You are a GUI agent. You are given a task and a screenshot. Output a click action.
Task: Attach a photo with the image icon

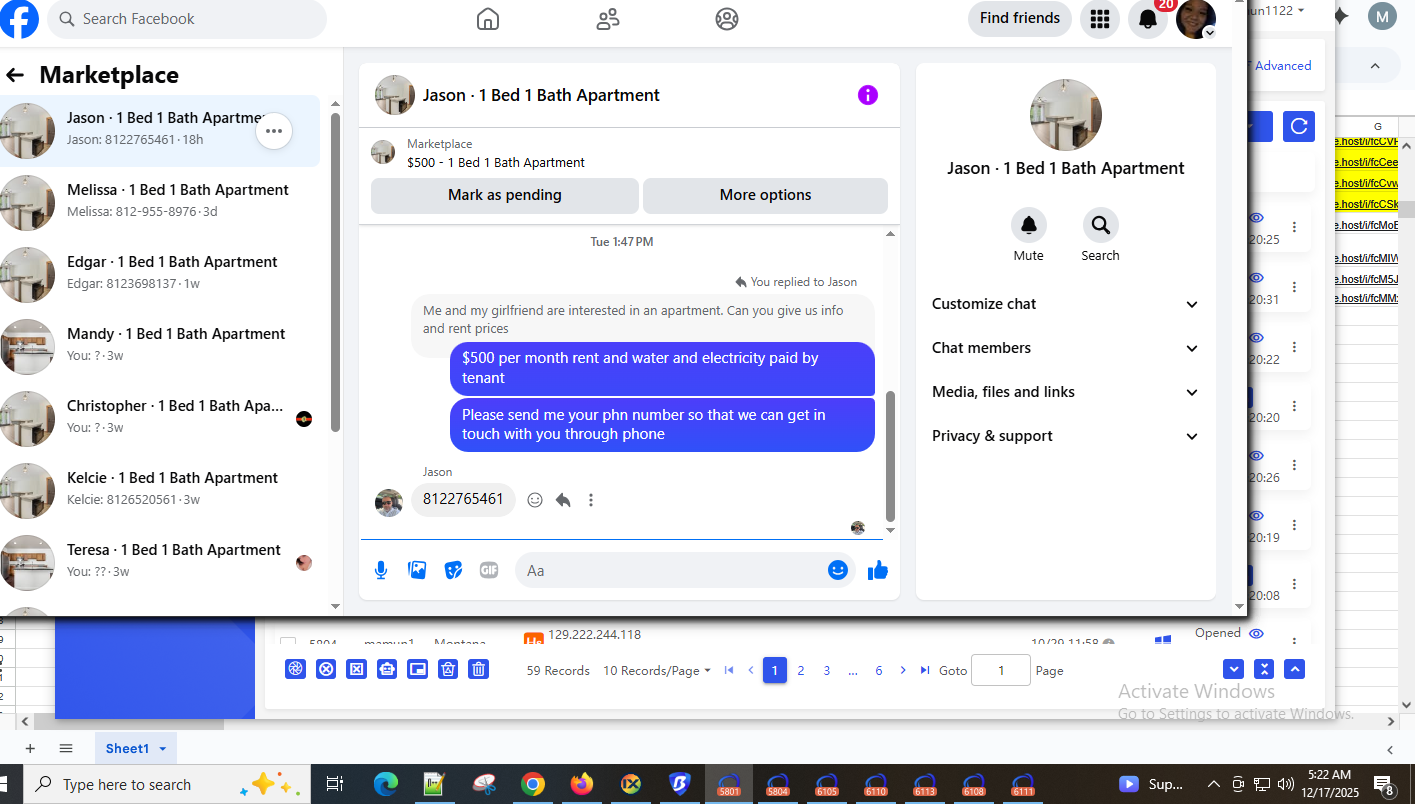coord(417,570)
